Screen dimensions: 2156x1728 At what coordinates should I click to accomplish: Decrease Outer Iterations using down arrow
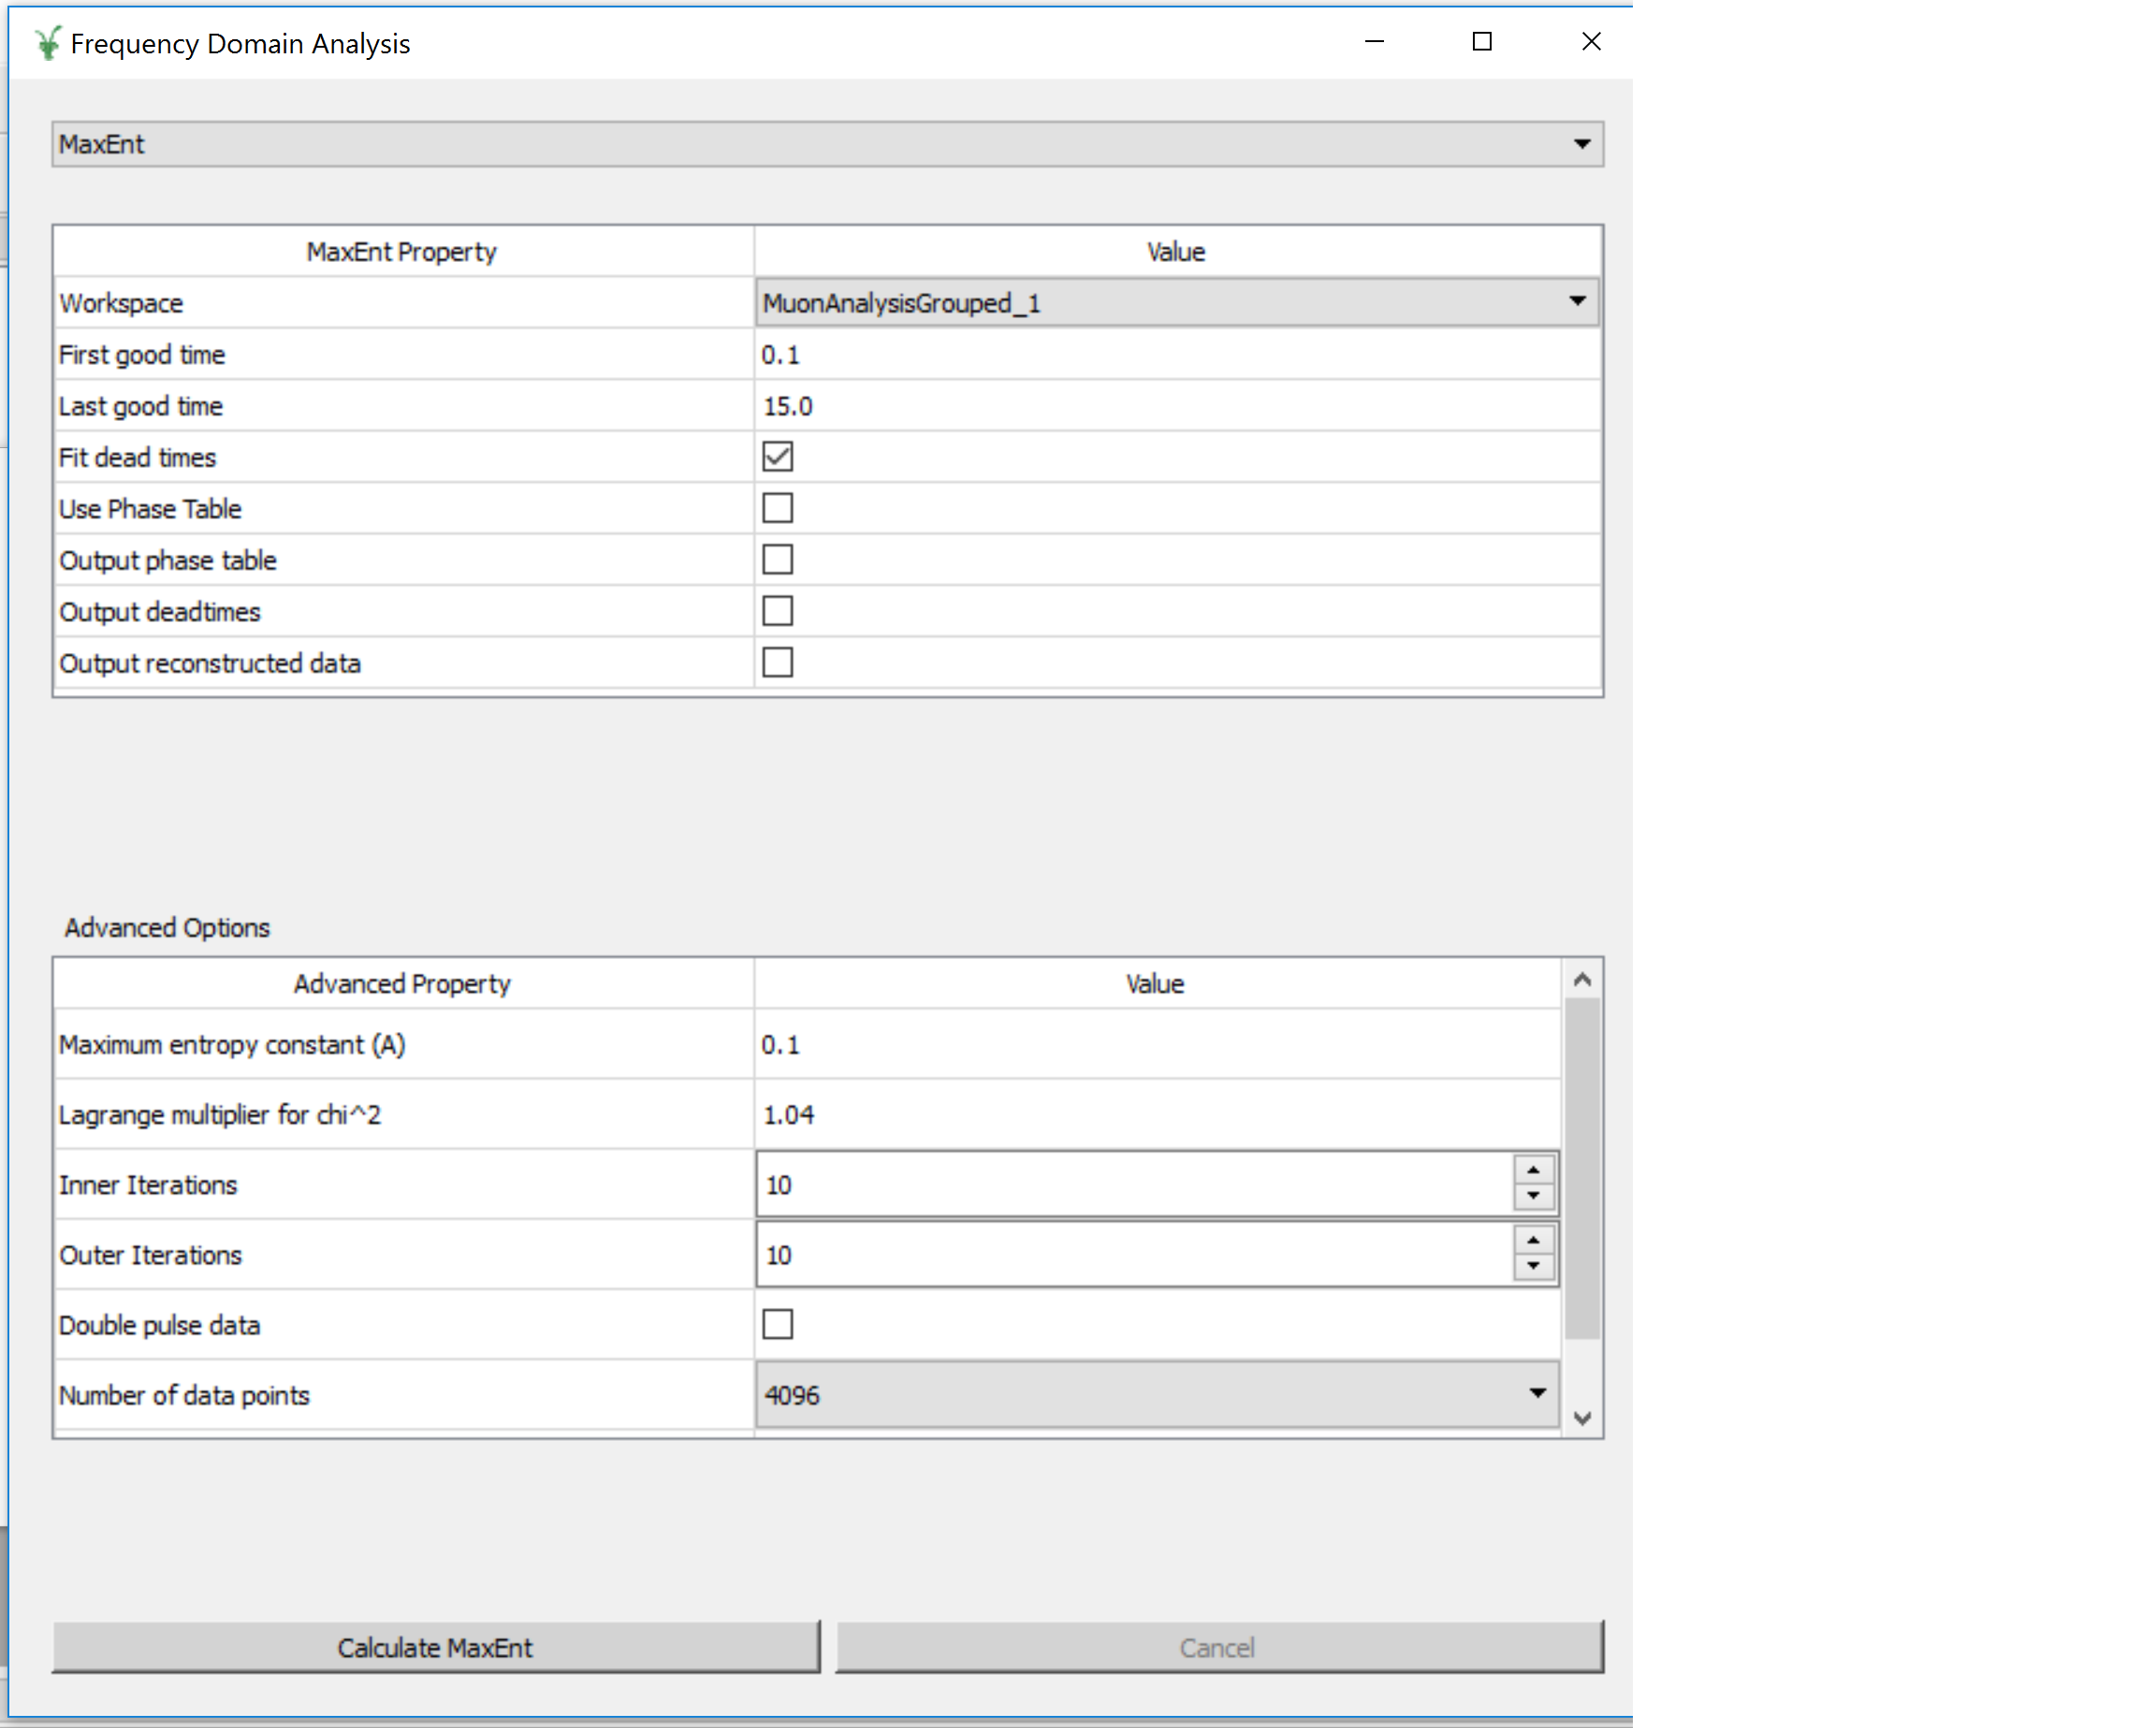tap(1532, 1267)
